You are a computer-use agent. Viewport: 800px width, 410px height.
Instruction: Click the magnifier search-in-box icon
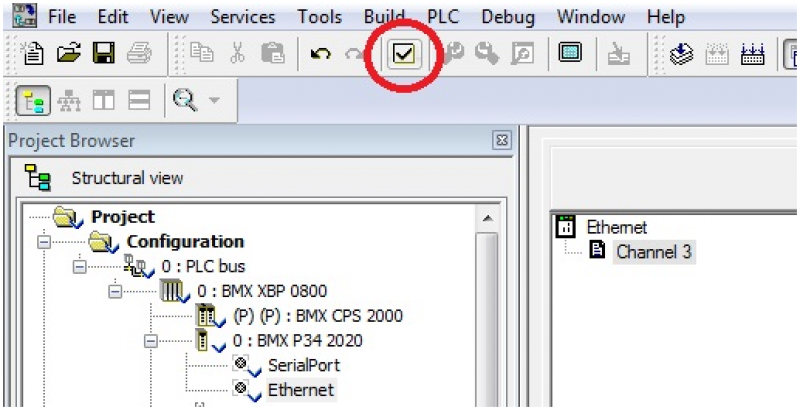coord(521,53)
